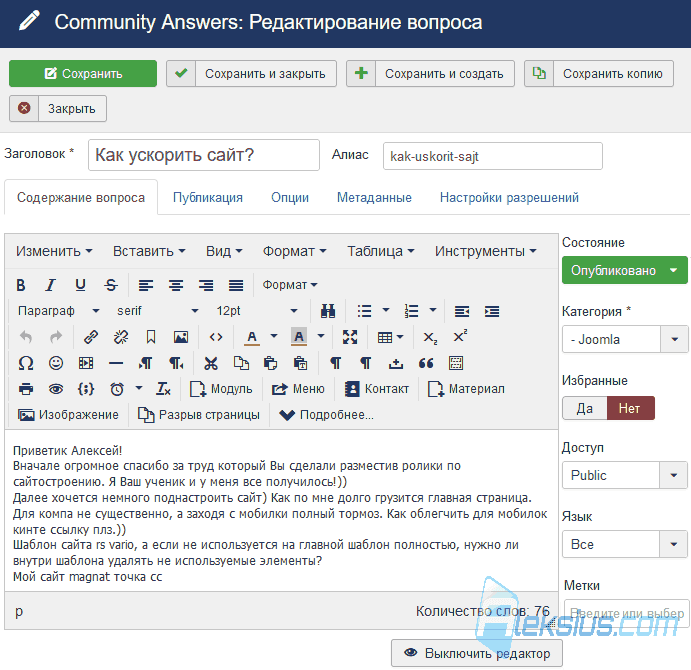Insert an anchor bookmark
The height and width of the screenshot is (670, 691).
[x=151, y=337]
